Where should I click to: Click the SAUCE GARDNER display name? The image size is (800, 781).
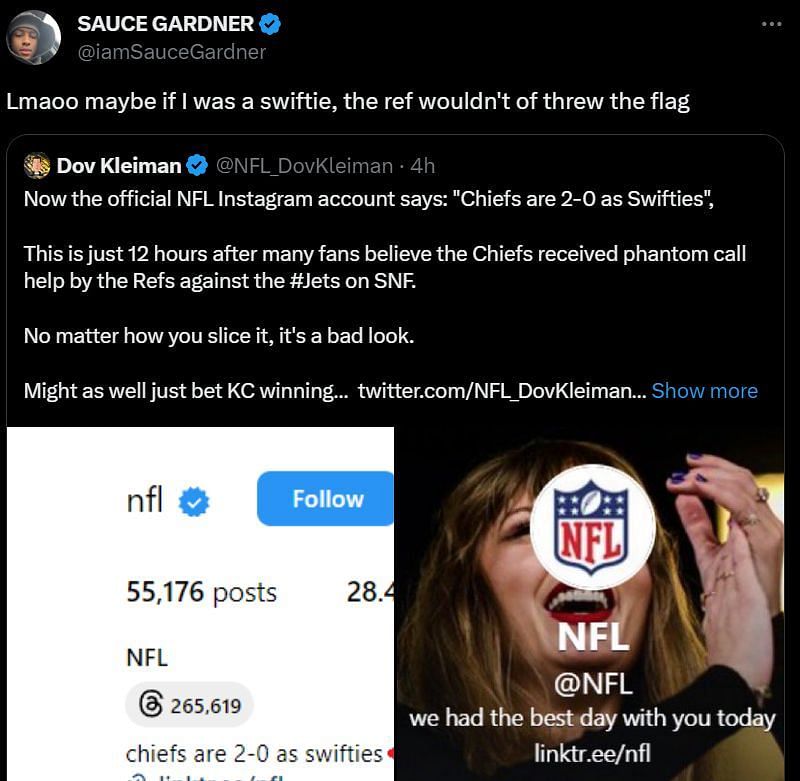click(x=165, y=24)
